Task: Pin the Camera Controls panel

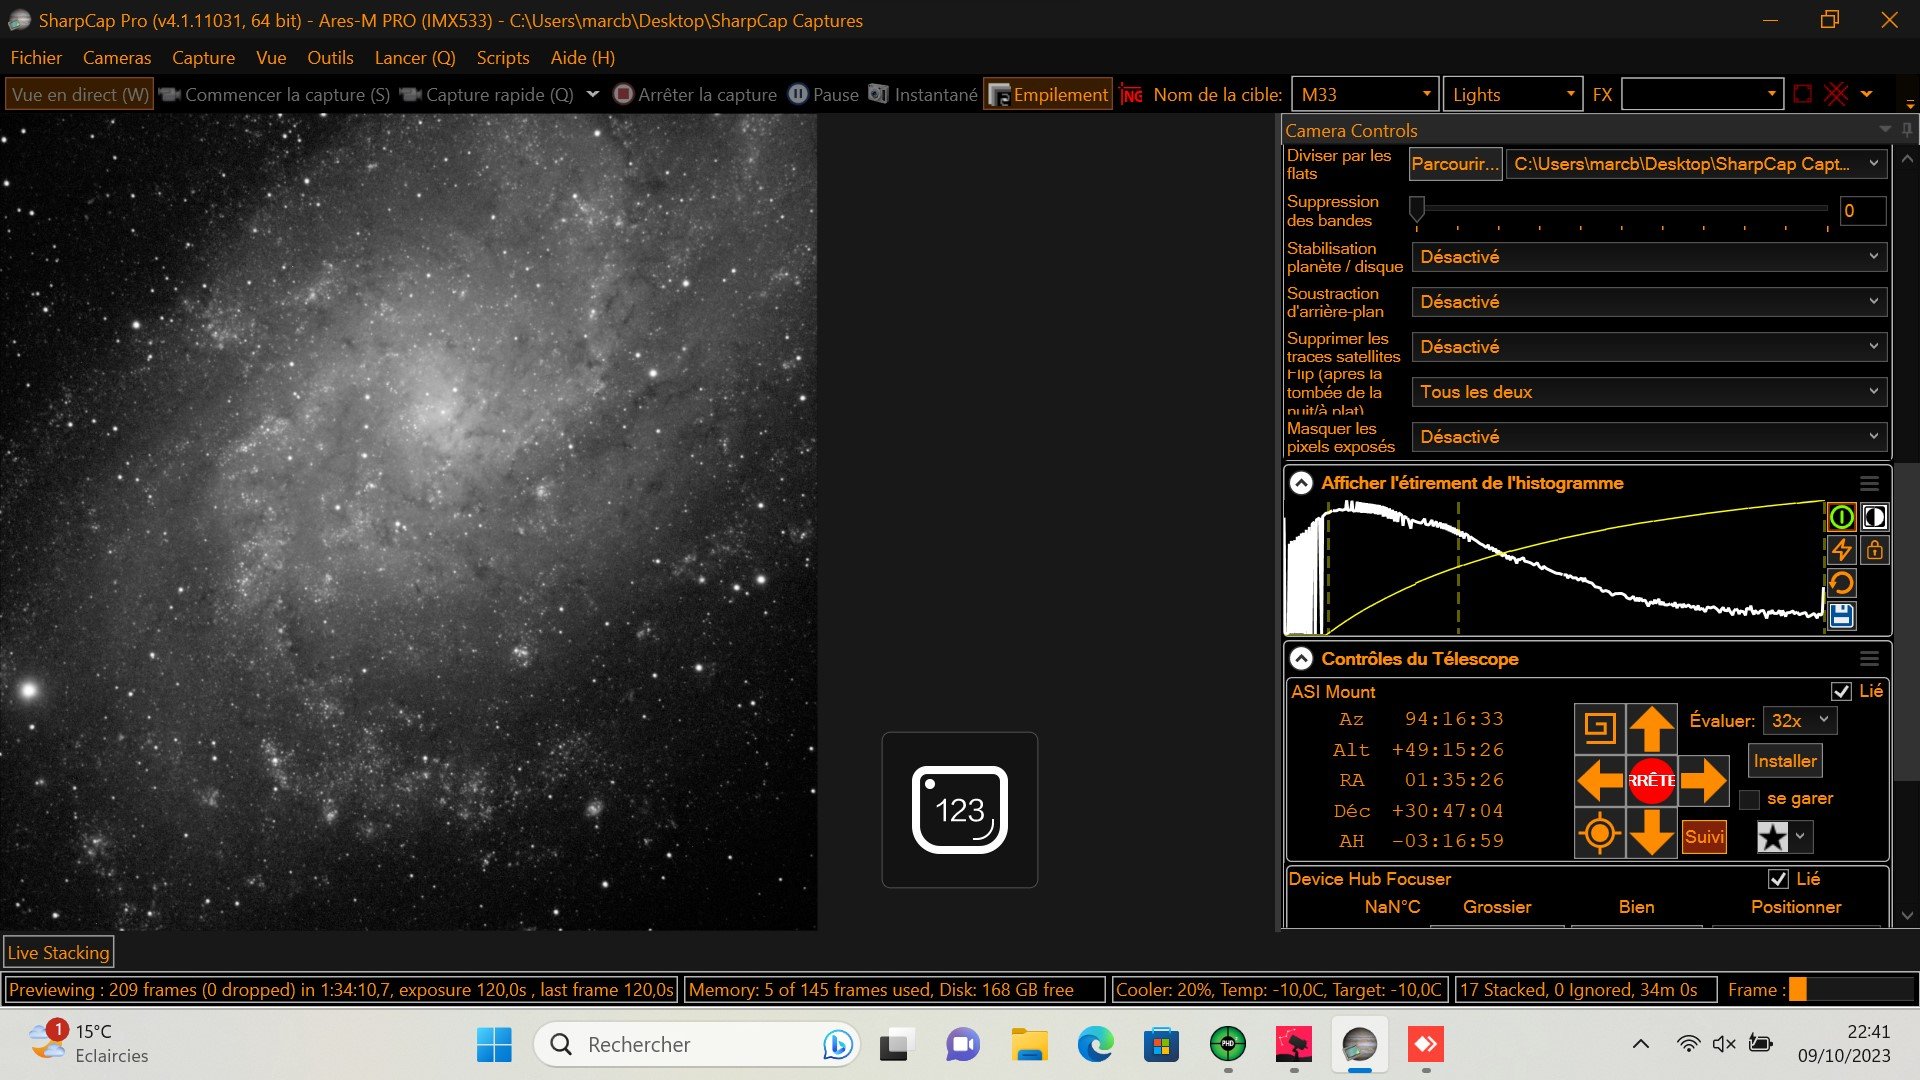Action: (1907, 129)
